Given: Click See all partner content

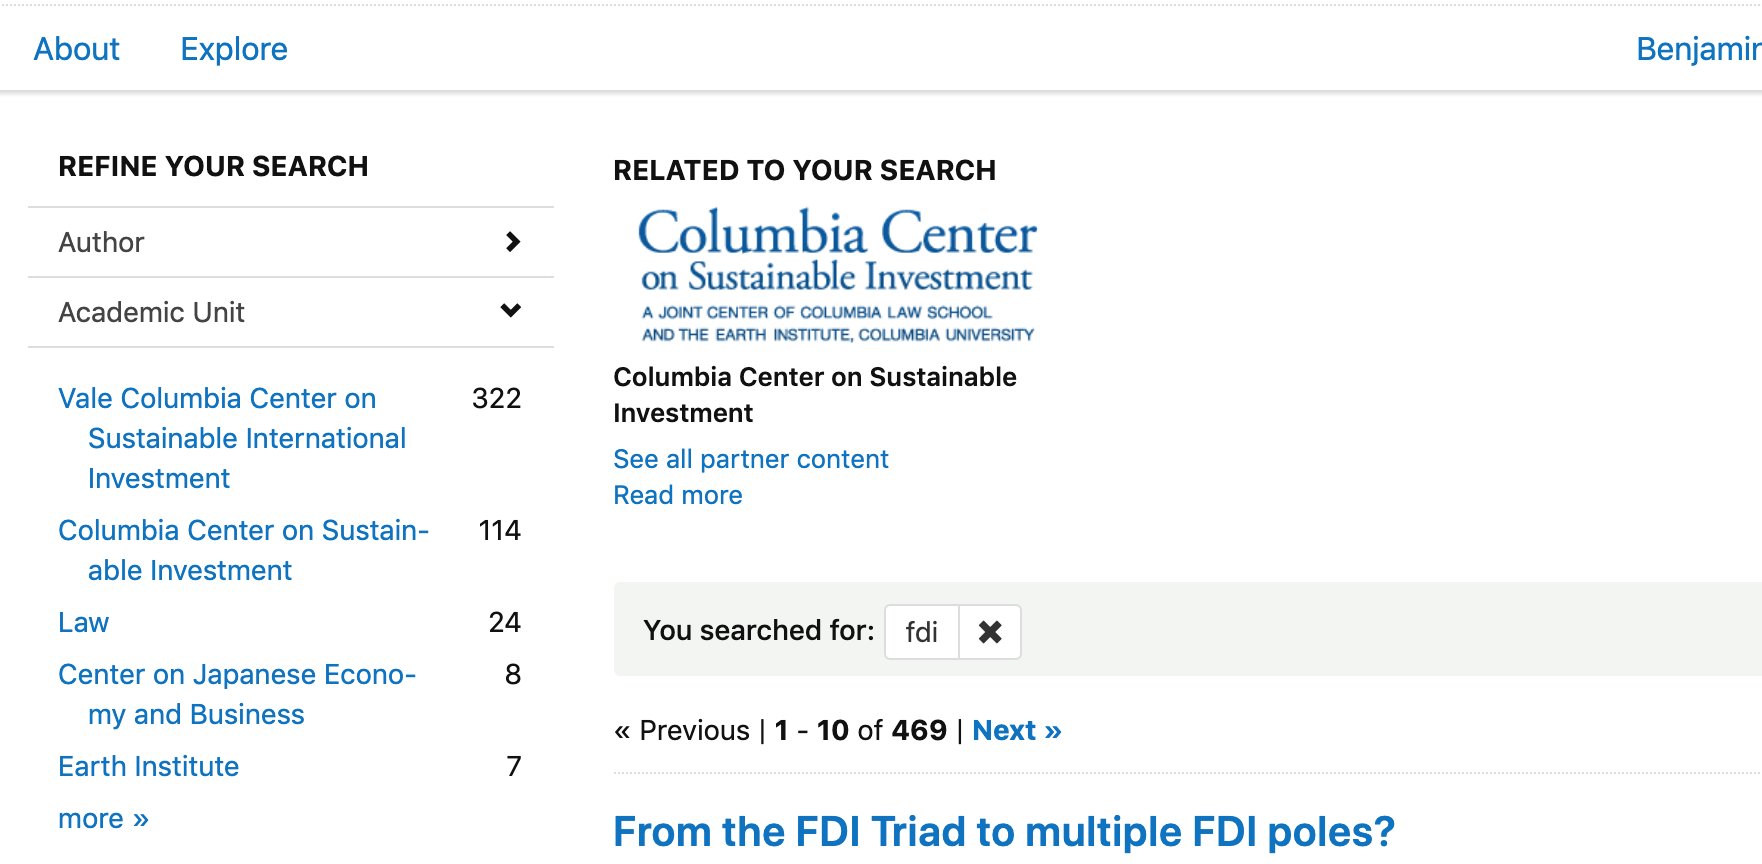Looking at the screenshot, I should [751, 459].
